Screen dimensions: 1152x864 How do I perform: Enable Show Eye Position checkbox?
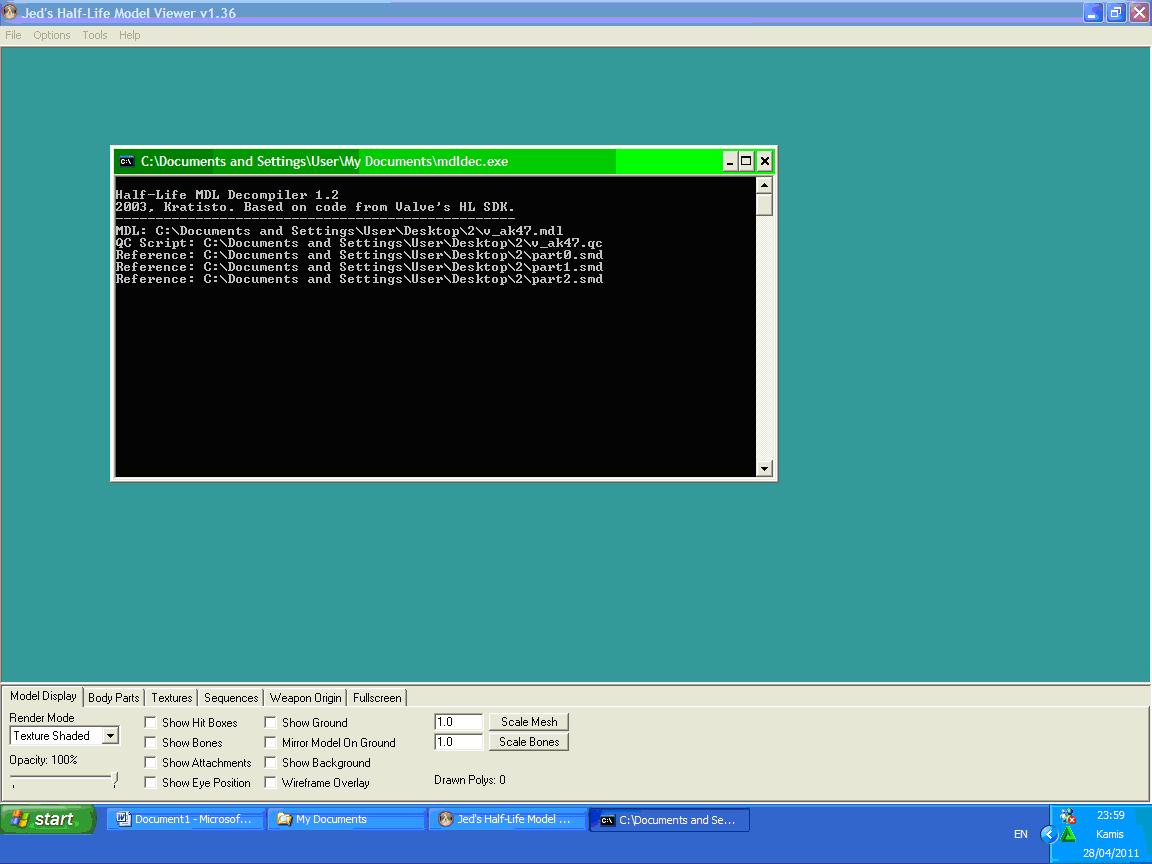pyautogui.click(x=151, y=782)
